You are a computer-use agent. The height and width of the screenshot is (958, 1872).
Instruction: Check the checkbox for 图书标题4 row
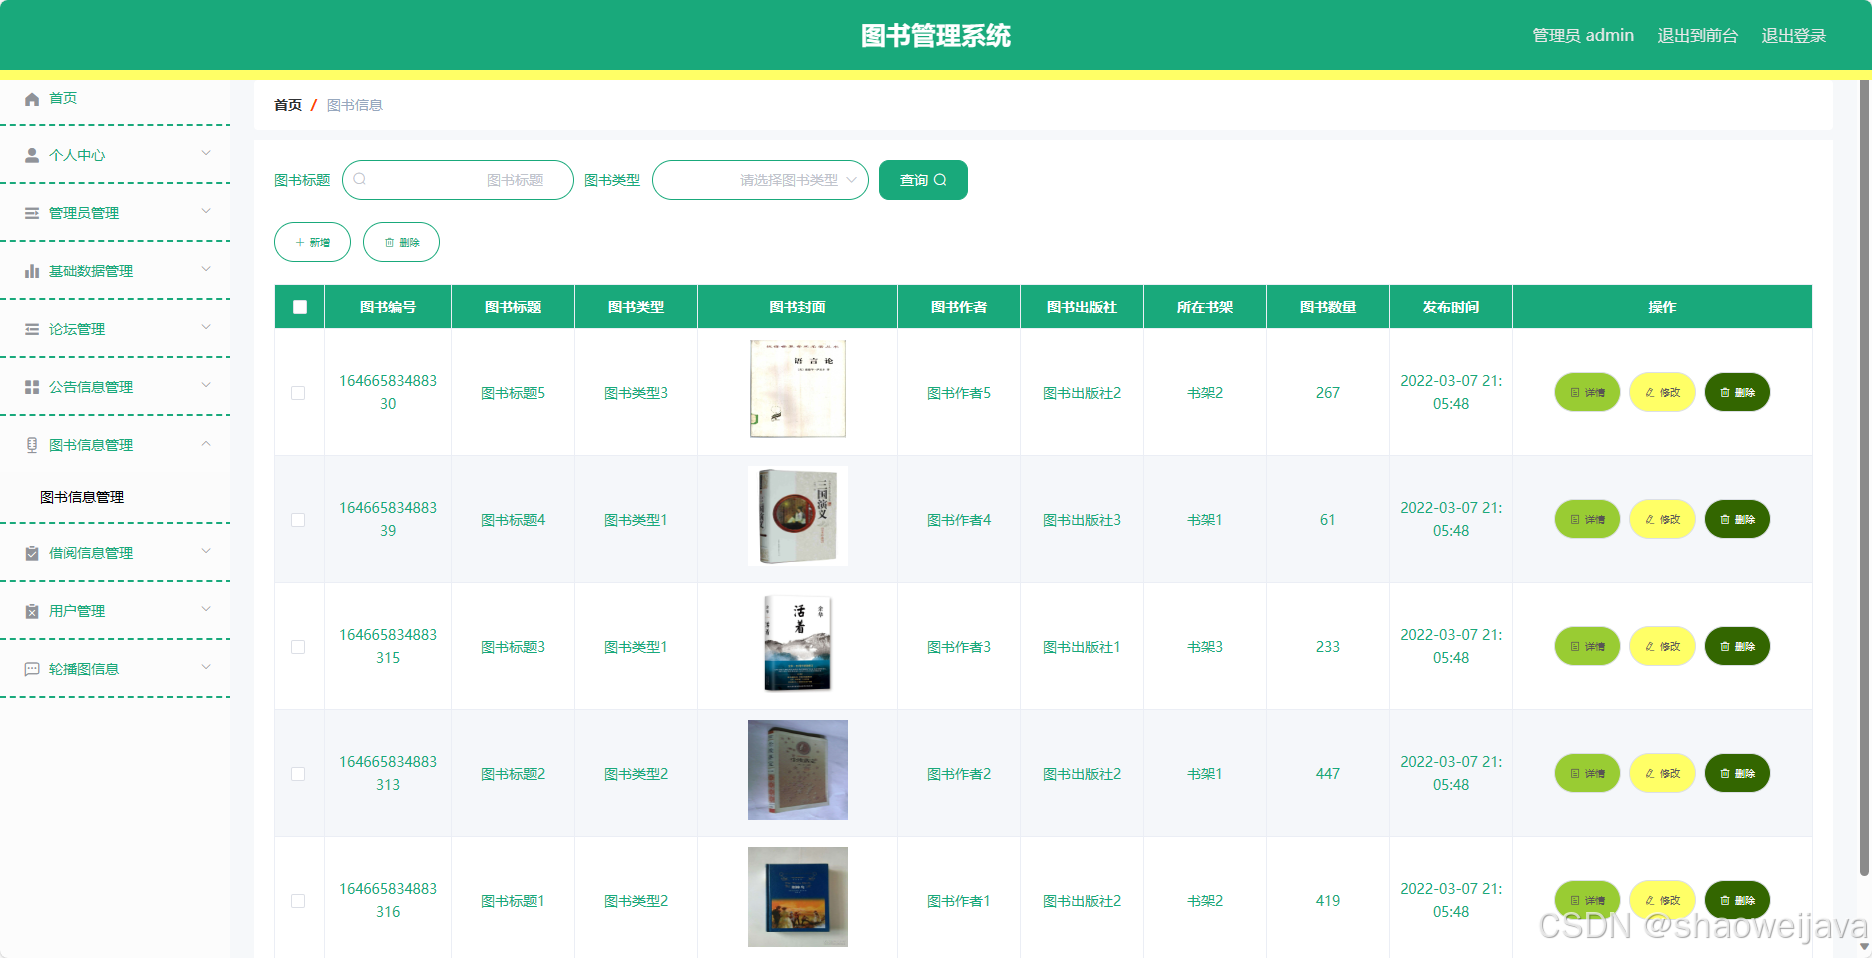[x=298, y=520]
